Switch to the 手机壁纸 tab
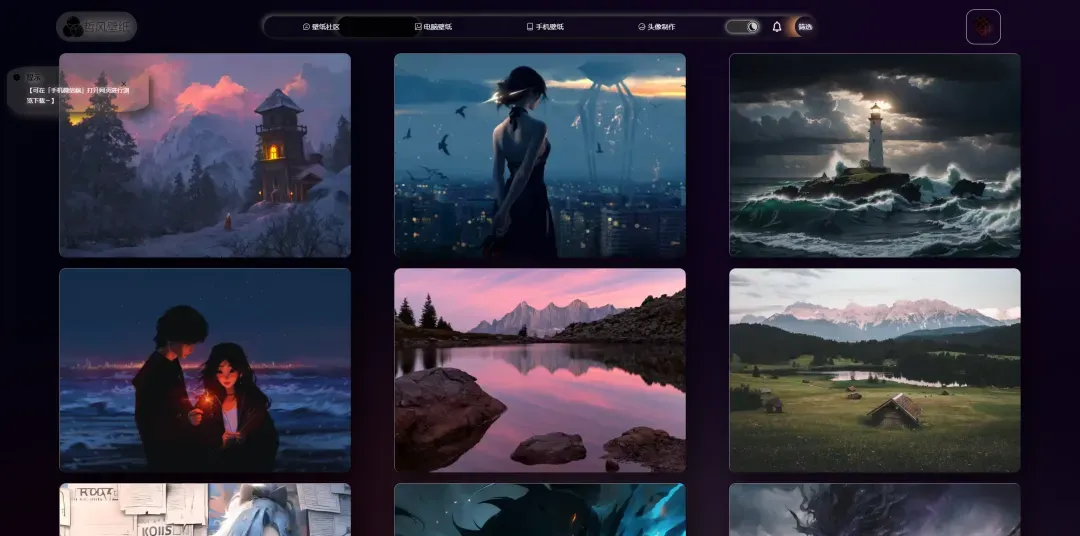Image resolution: width=1080 pixels, height=536 pixels. point(545,27)
